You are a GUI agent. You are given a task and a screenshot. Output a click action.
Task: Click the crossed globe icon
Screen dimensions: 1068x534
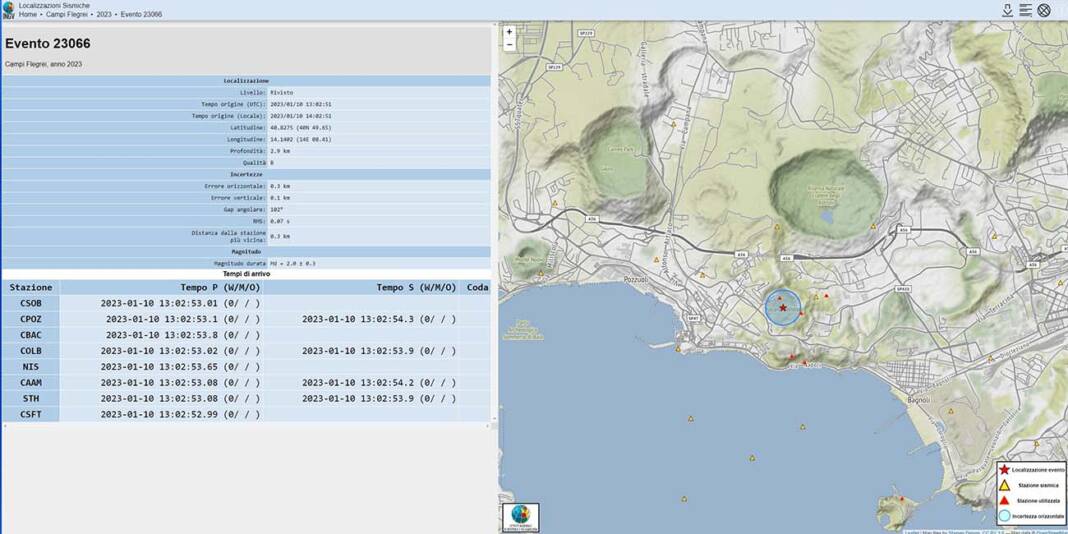point(1044,10)
